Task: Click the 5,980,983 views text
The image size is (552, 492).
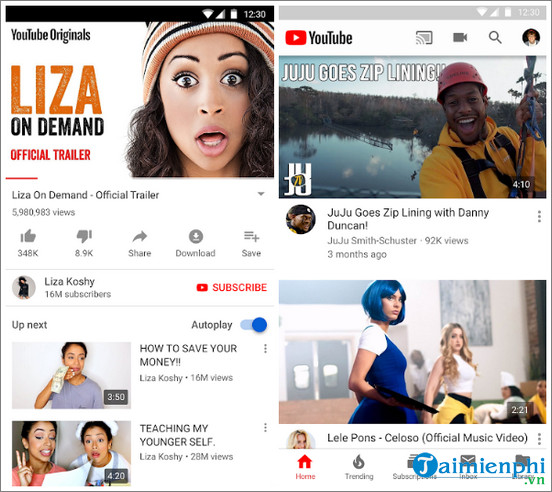Action: point(43,212)
